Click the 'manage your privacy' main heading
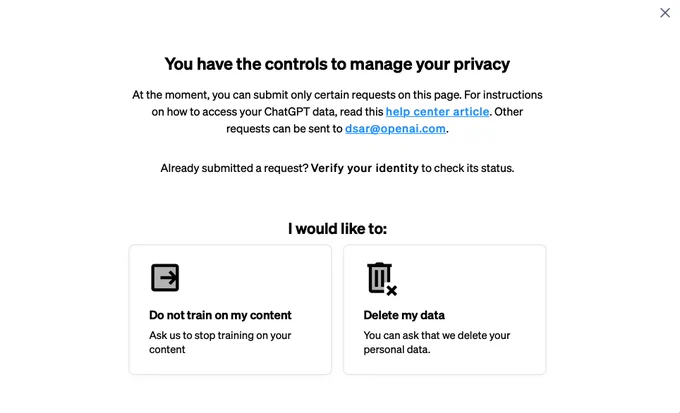 click(x=337, y=64)
